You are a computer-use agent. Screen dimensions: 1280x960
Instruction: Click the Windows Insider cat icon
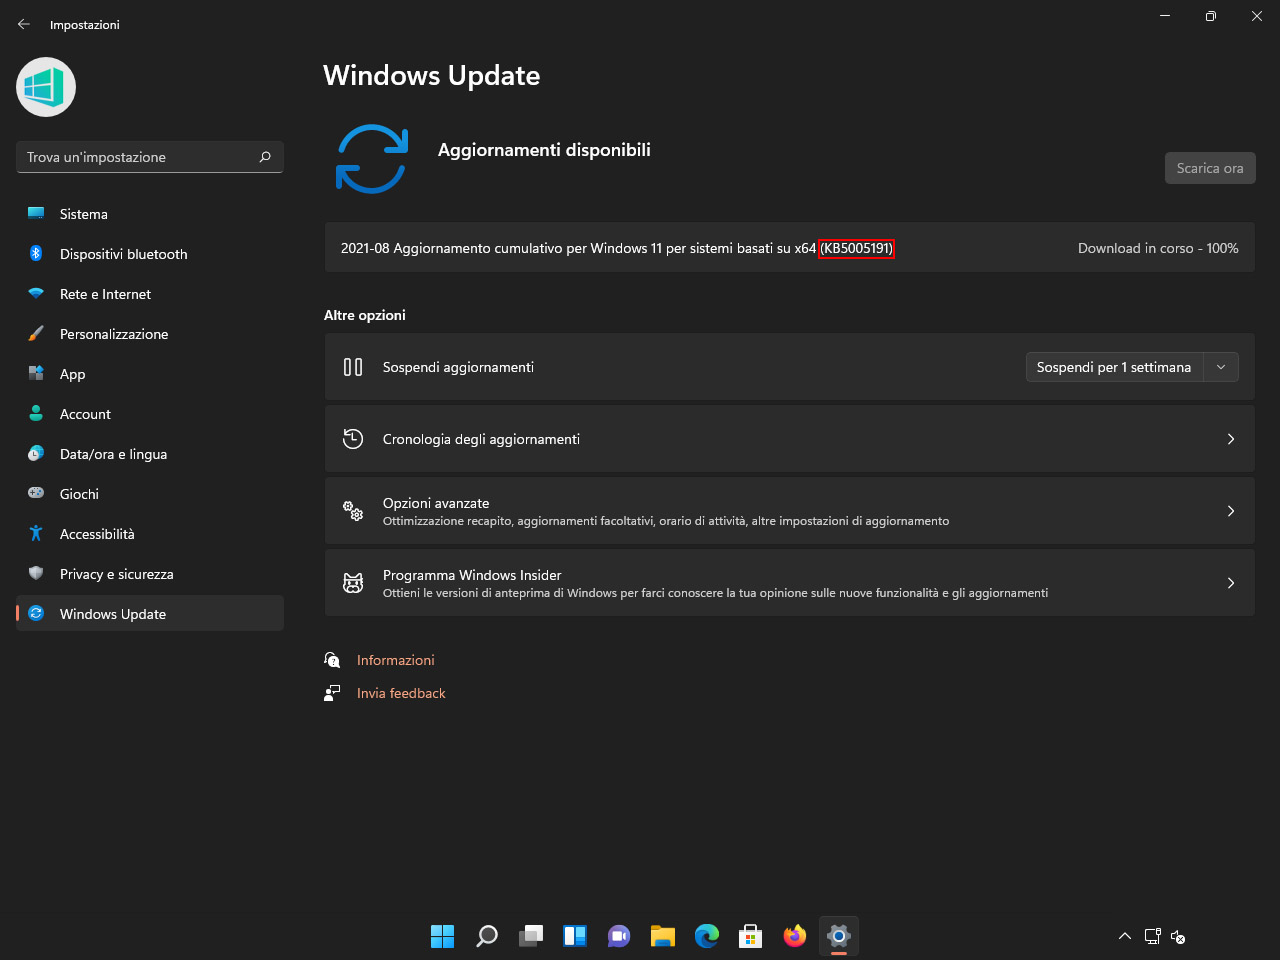tap(353, 583)
